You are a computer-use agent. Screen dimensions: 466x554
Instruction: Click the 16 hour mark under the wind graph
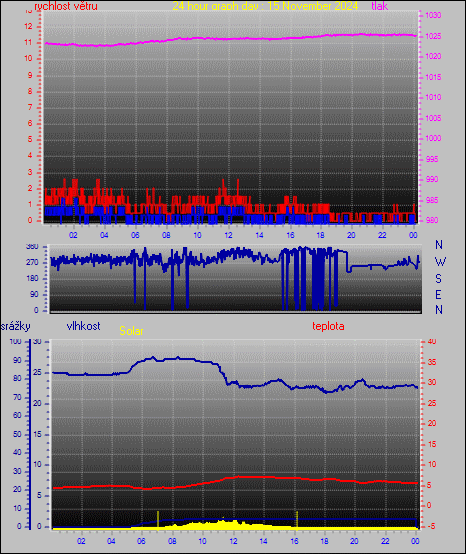coord(290,235)
